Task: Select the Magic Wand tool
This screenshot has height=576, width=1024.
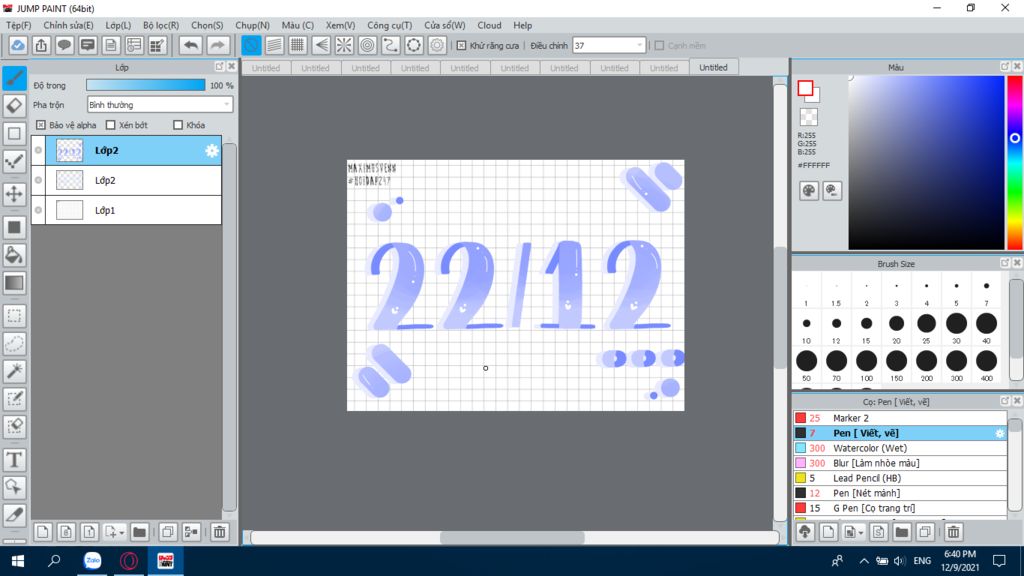Action: (14, 371)
